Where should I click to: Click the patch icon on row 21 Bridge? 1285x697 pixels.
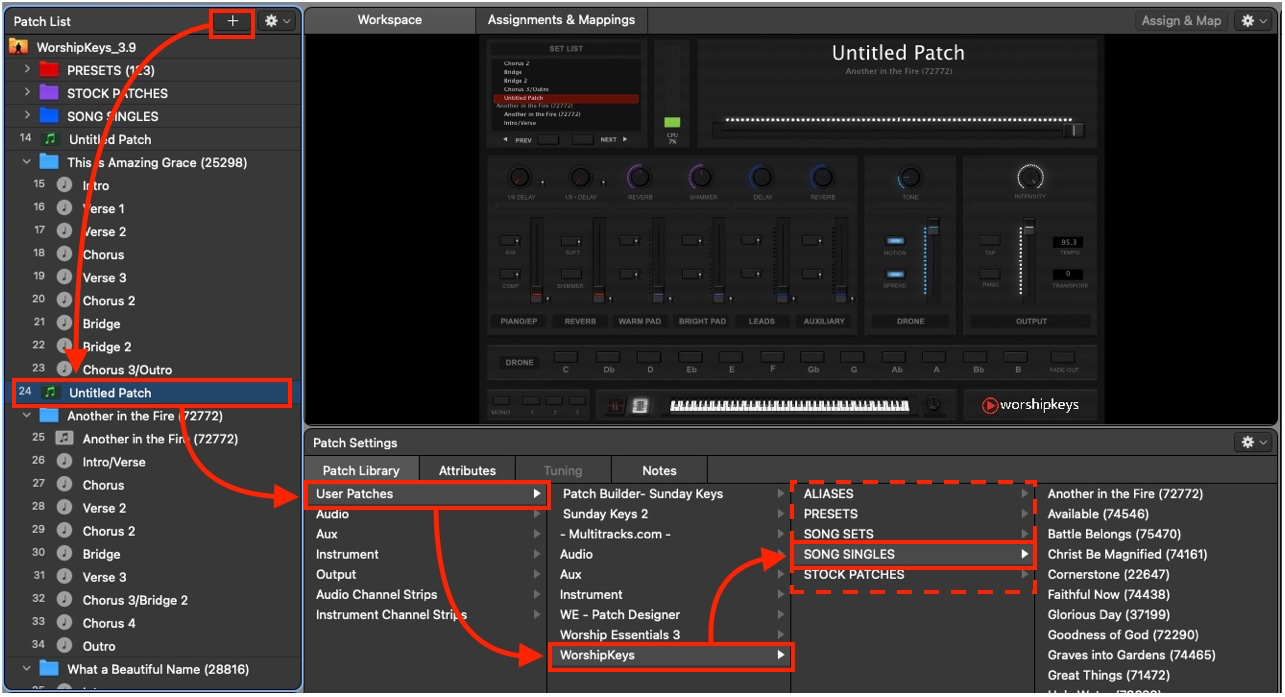(x=65, y=323)
